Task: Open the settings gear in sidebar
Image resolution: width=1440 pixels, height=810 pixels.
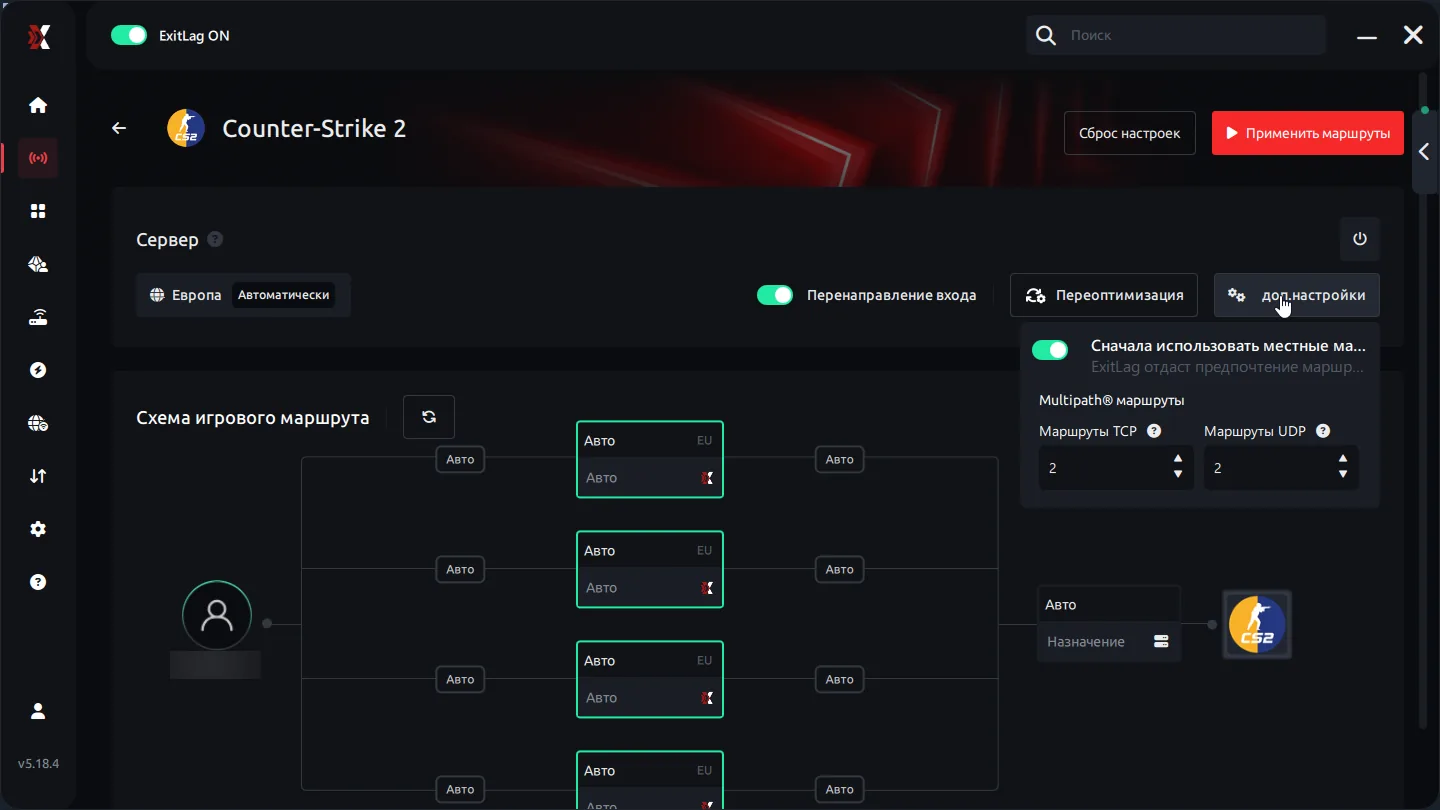Action: pyautogui.click(x=38, y=529)
